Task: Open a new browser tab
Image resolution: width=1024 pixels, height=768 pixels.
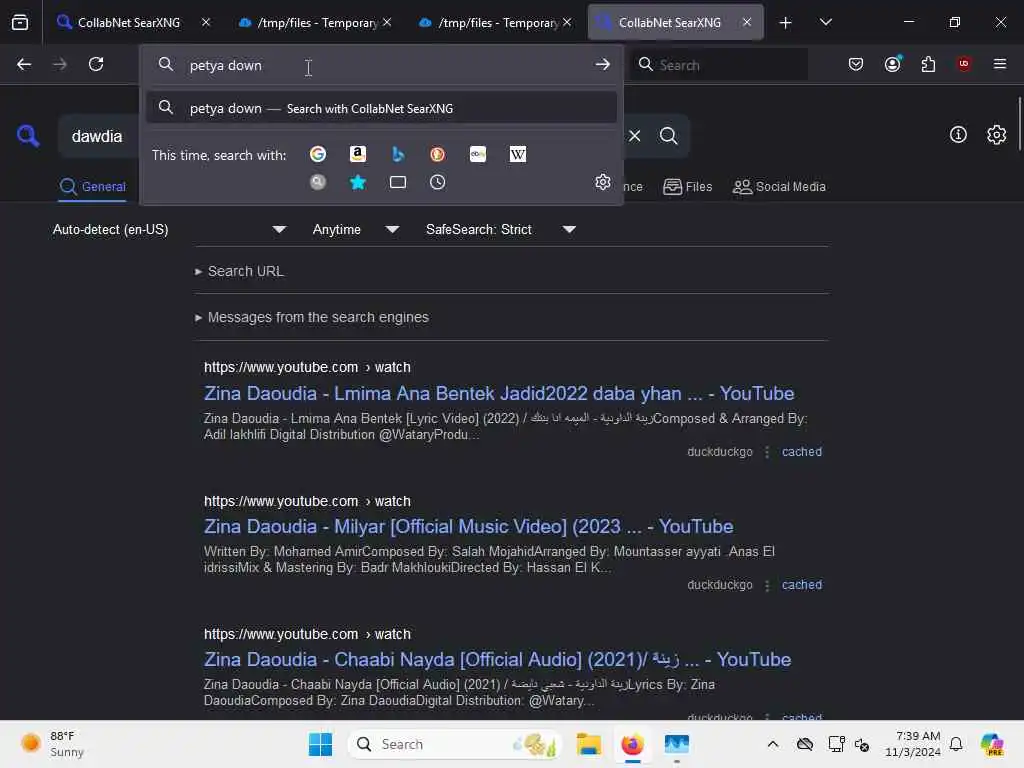Action: [x=785, y=23]
